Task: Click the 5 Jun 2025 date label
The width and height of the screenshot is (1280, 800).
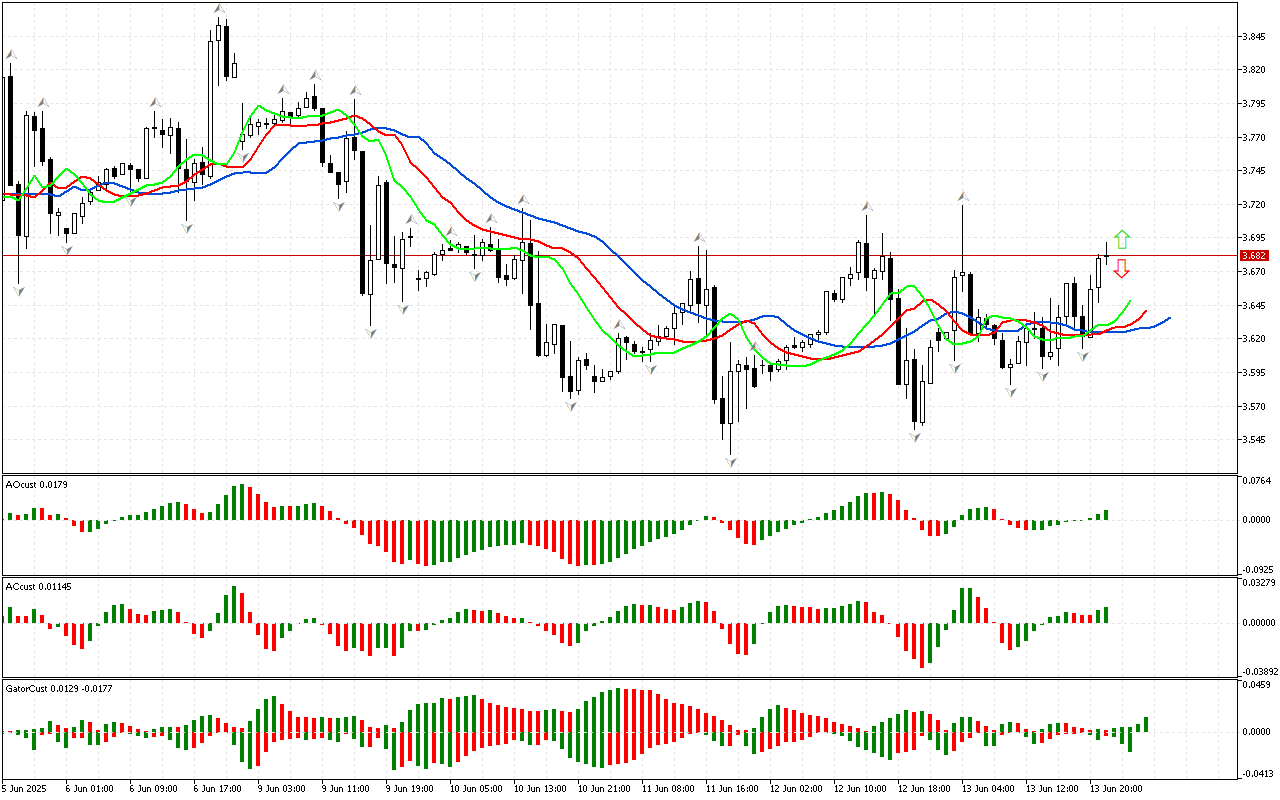Action: tap(23, 789)
